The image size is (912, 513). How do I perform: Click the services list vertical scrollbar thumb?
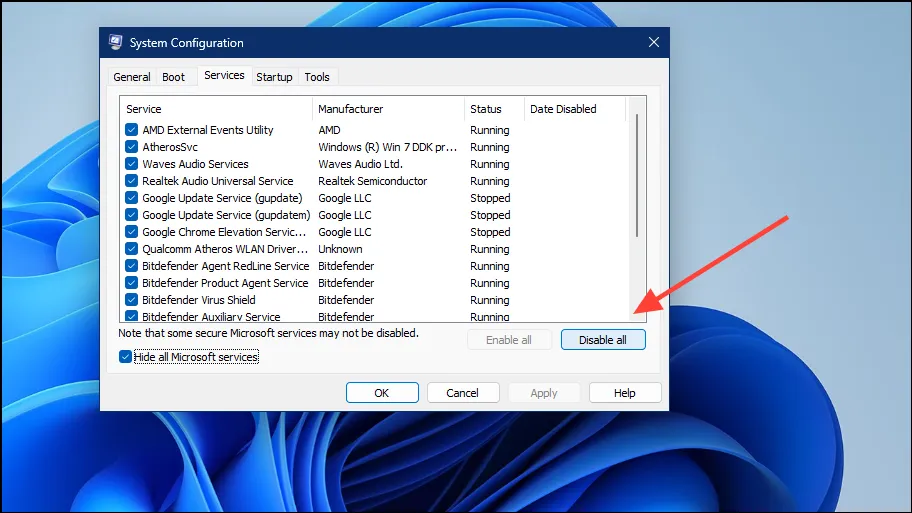pos(637,176)
